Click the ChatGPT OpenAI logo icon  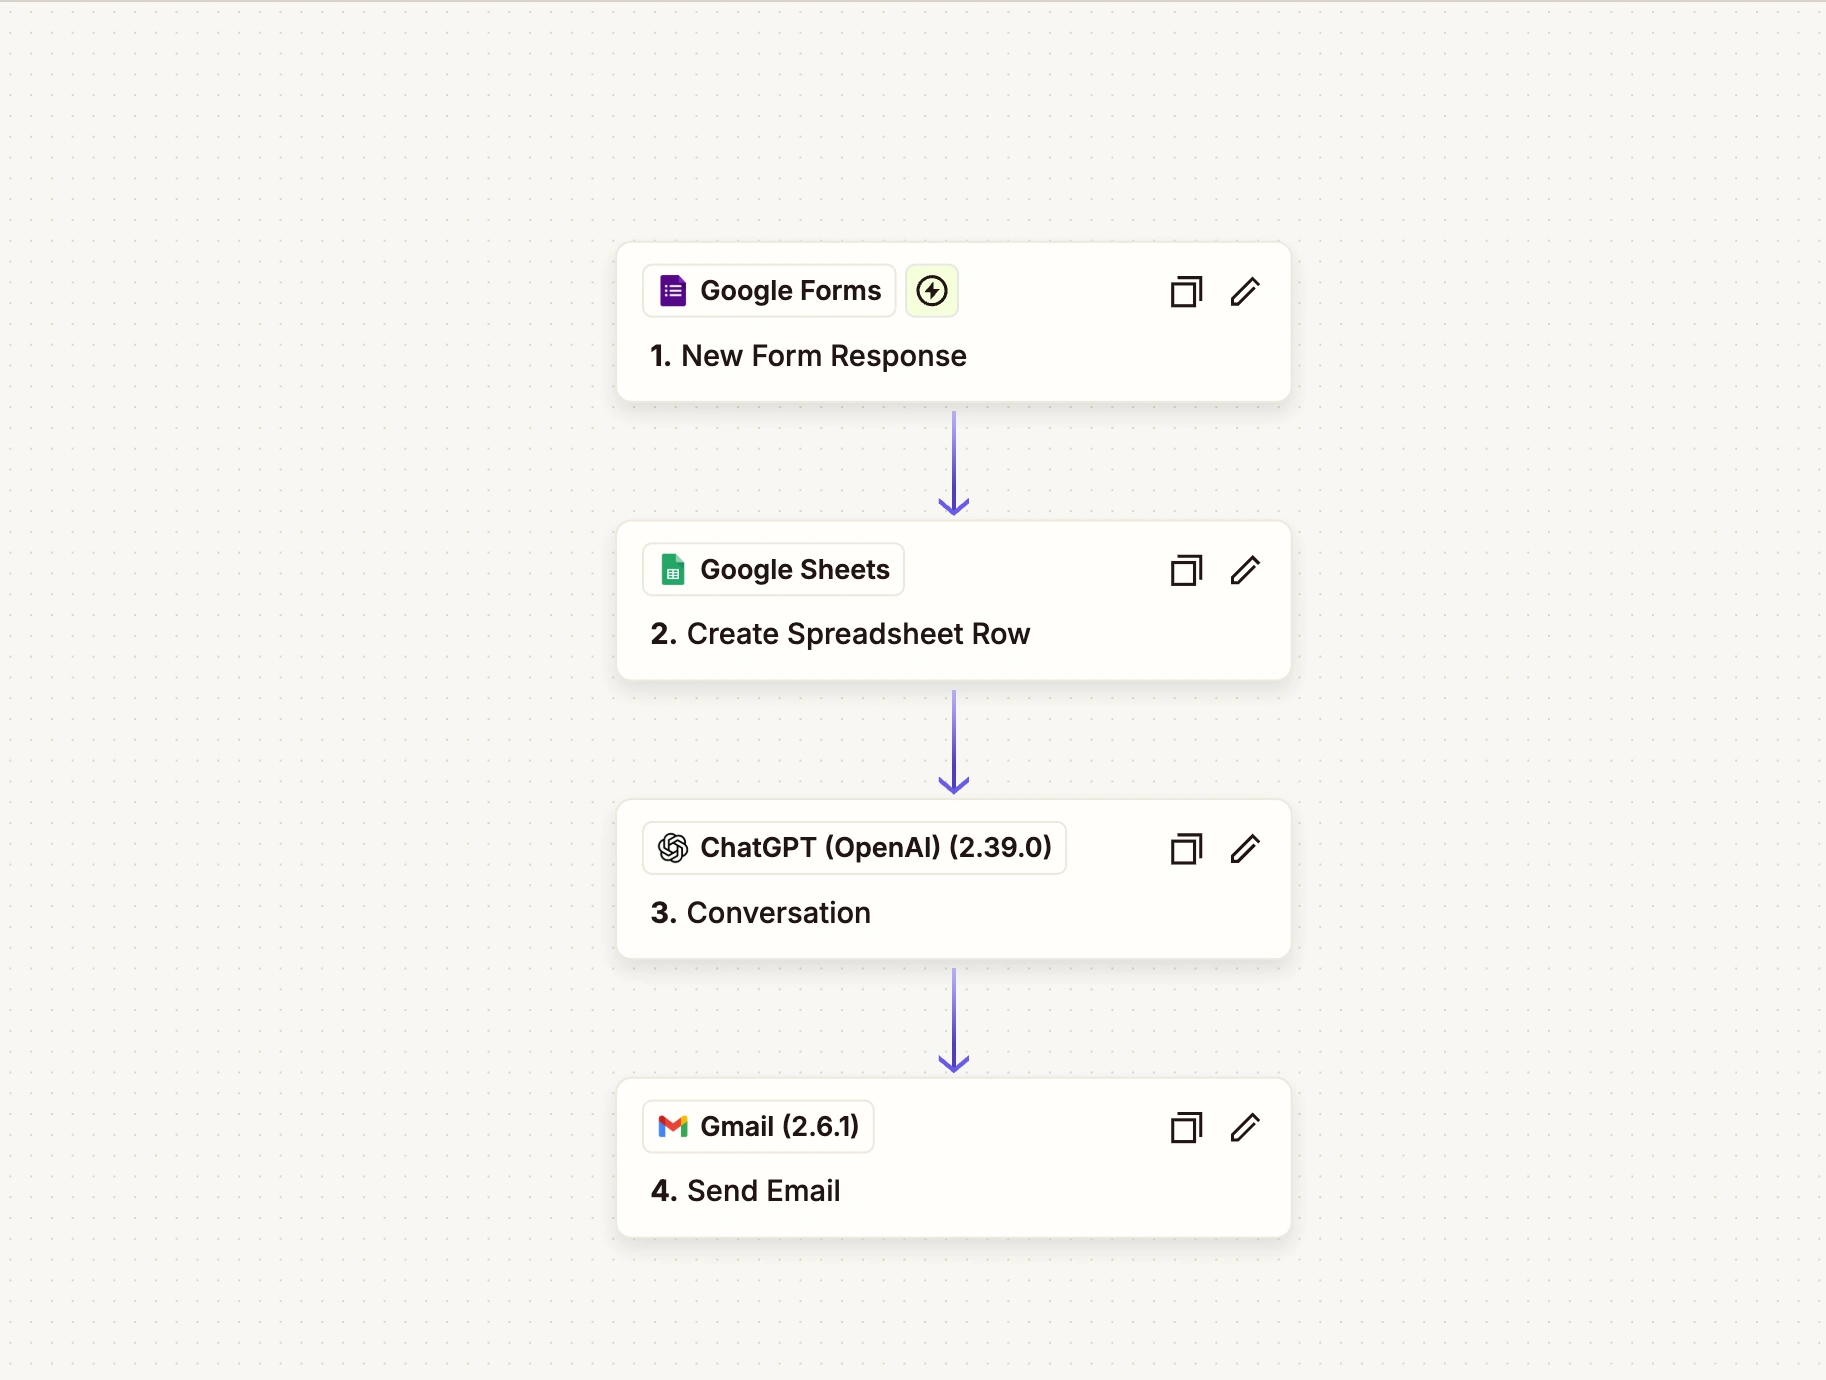(673, 848)
